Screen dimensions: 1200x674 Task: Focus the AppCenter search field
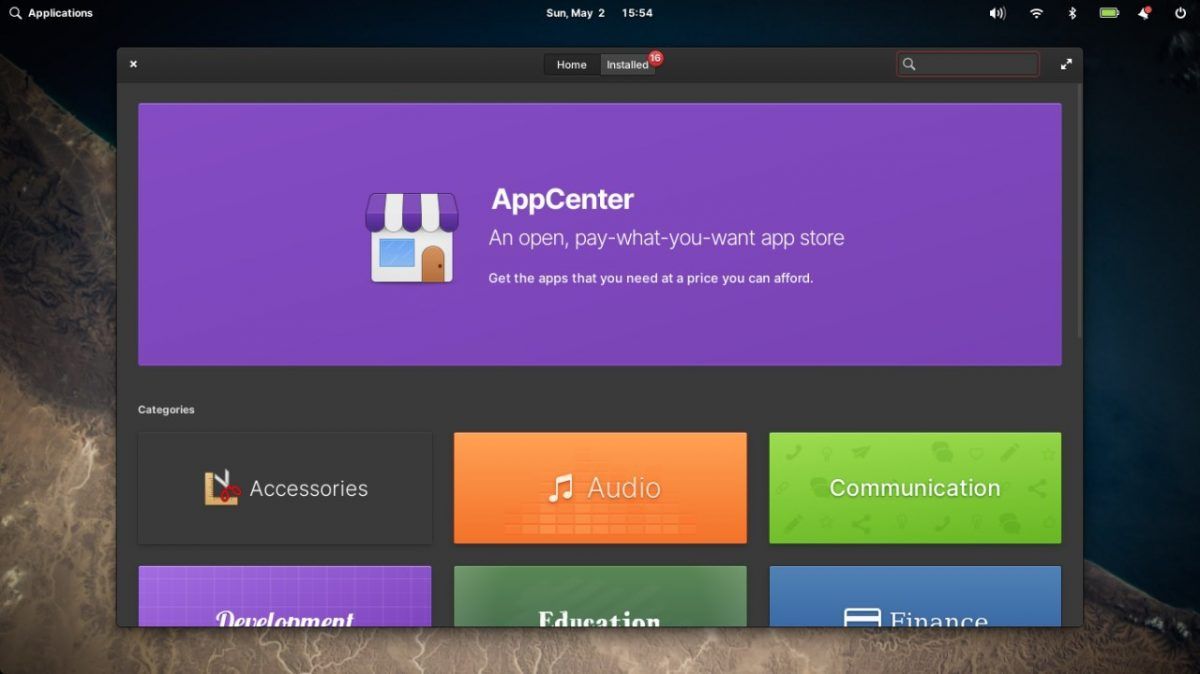point(968,64)
